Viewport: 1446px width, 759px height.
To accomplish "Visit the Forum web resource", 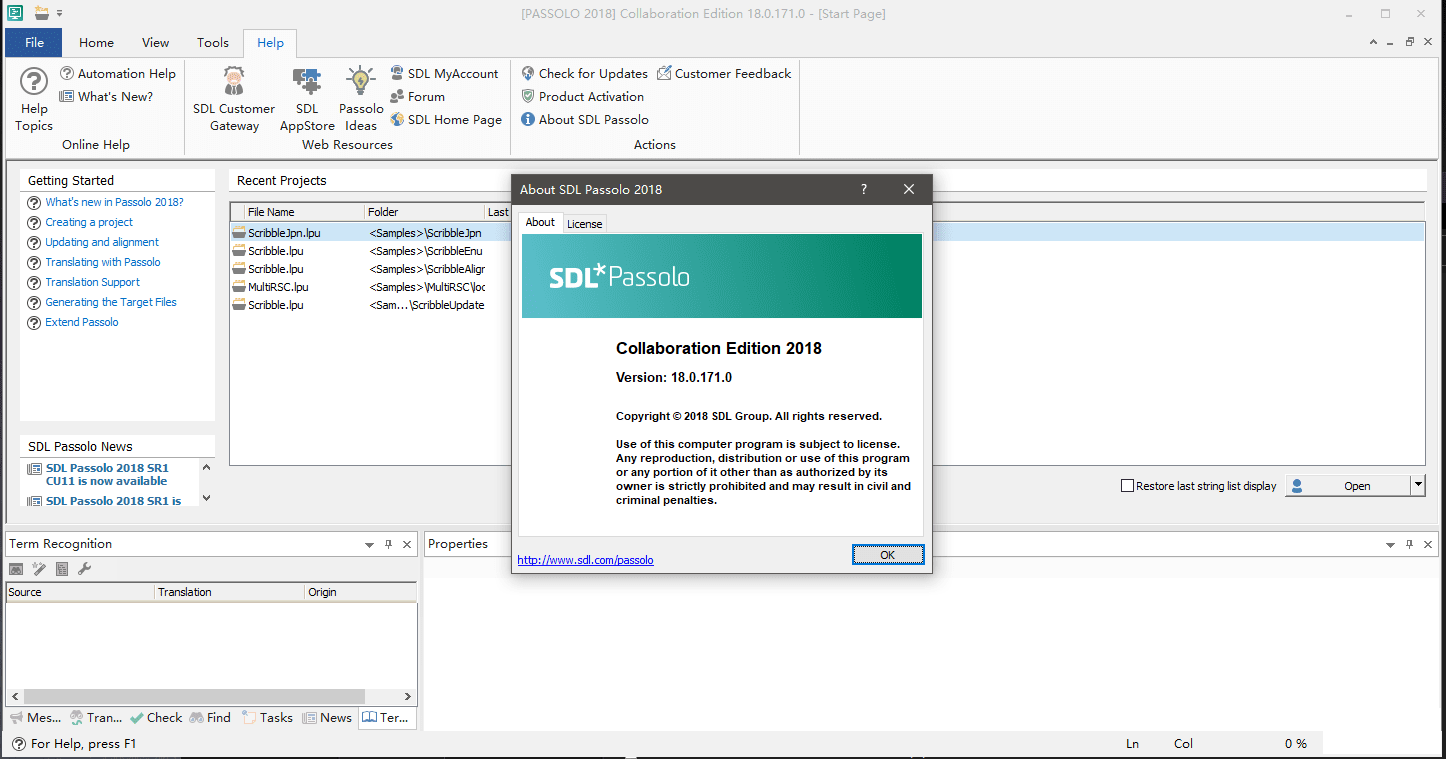I will [417, 96].
